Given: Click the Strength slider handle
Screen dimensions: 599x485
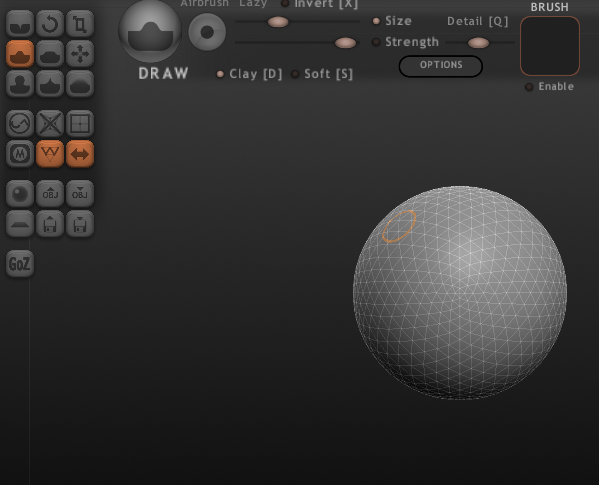Looking at the screenshot, I should pyautogui.click(x=345, y=43).
